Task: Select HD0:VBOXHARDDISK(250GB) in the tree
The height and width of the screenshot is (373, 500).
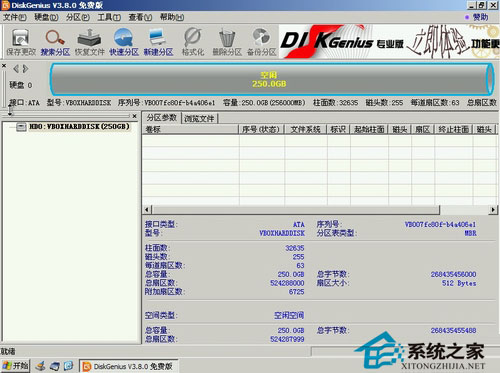Action: pos(79,126)
